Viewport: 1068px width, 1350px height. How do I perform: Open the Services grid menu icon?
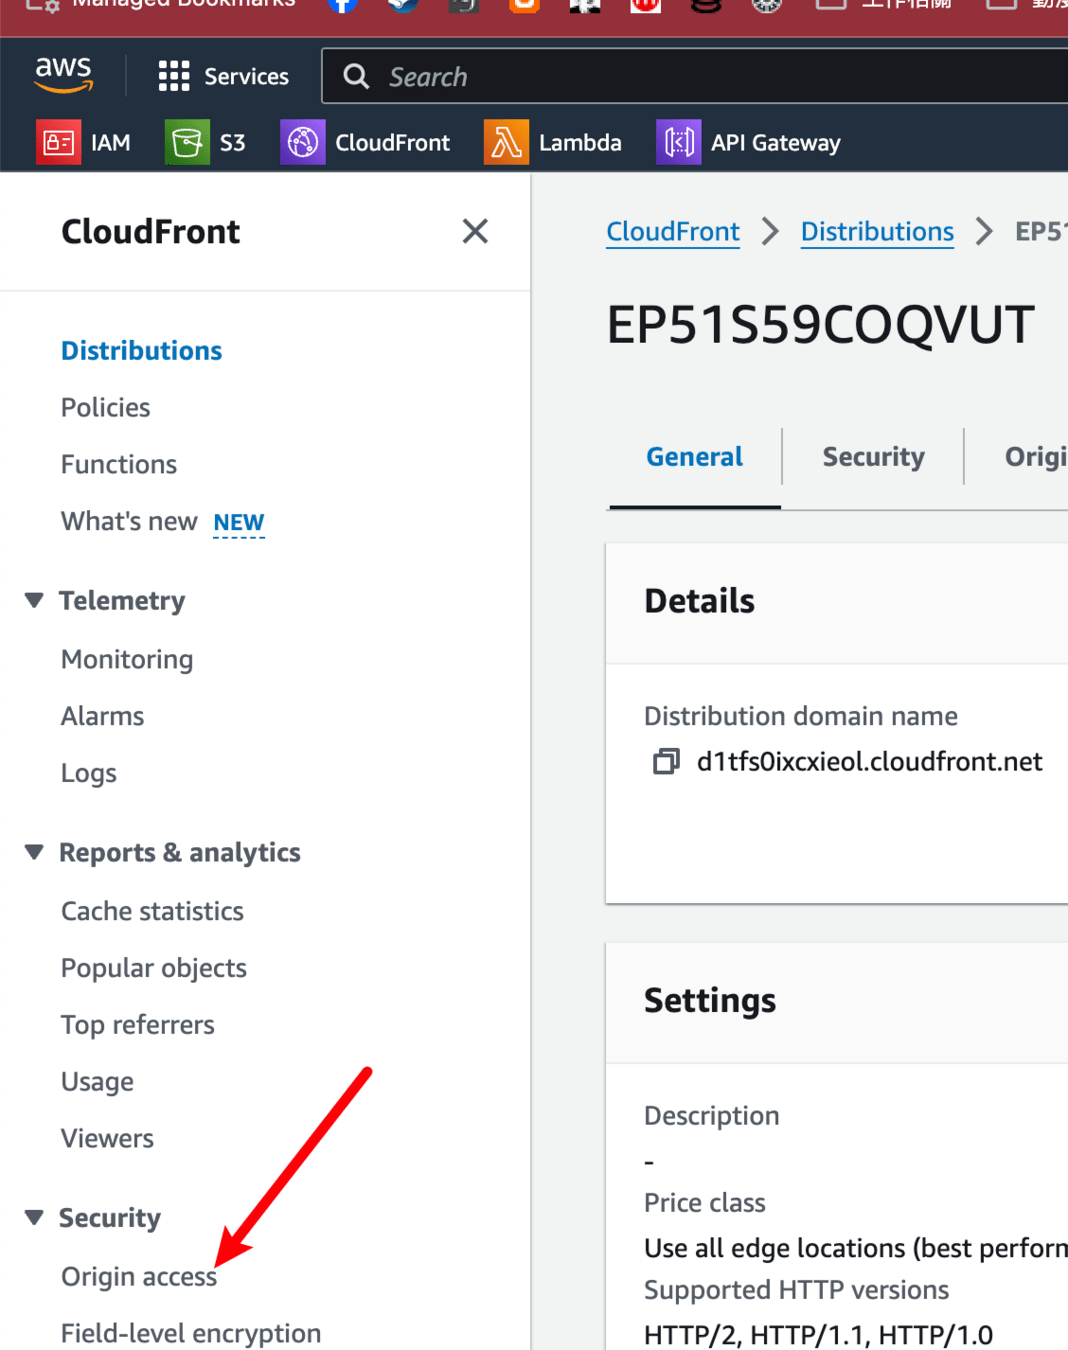click(x=174, y=76)
